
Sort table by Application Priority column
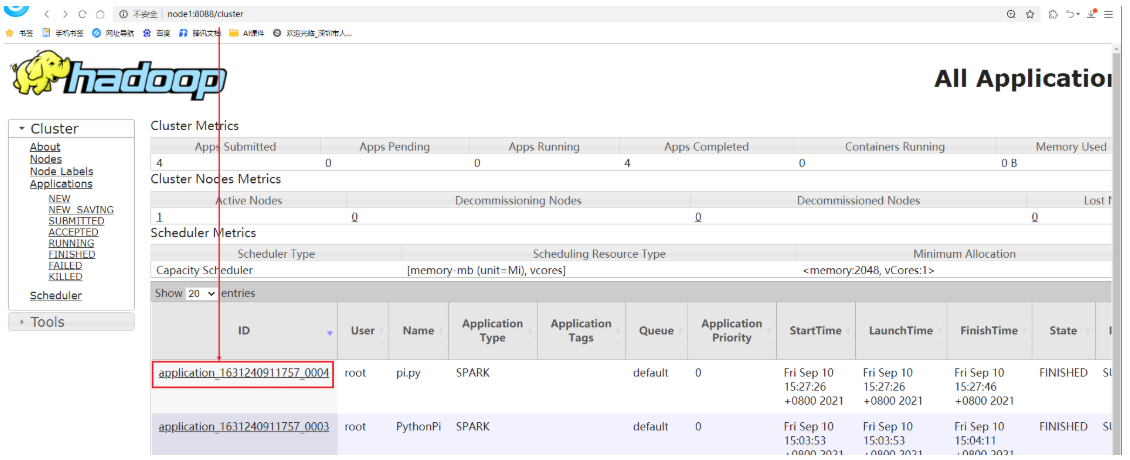coord(731,330)
